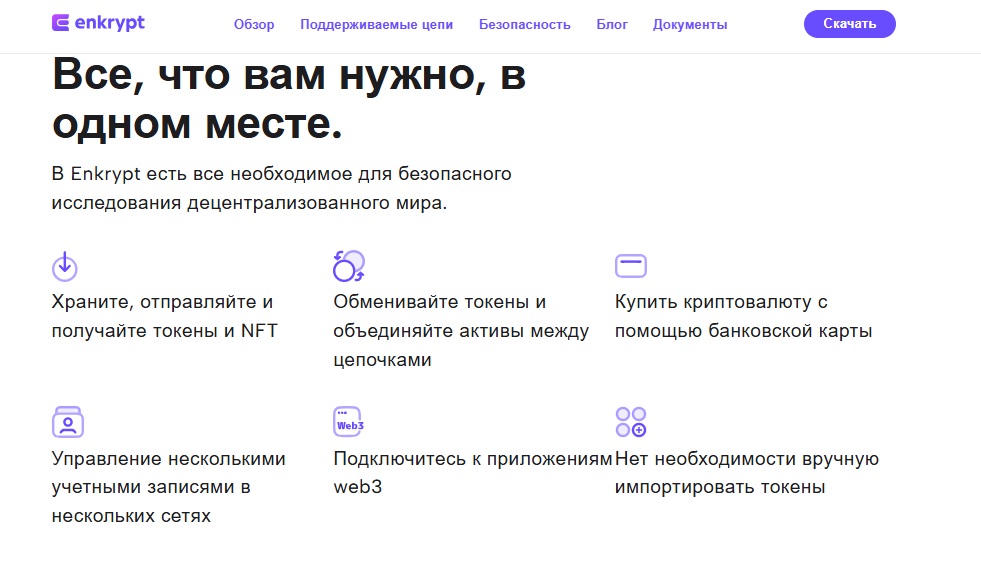
Task: Click heading 'Все, что вам нужно, в одном месте.'
Action: click(x=289, y=99)
